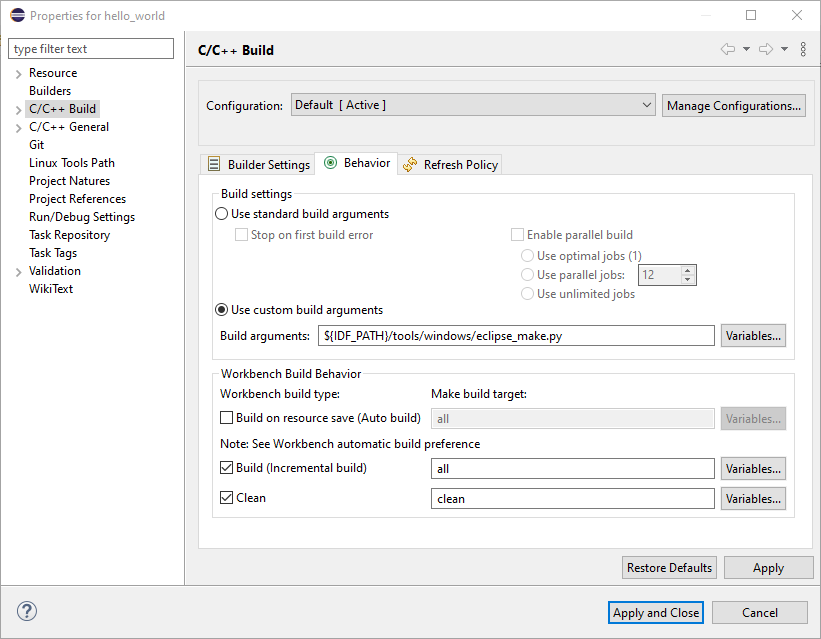Click the Refresh Policy tab icon
Viewport: 821px width, 639px height.
click(410, 164)
